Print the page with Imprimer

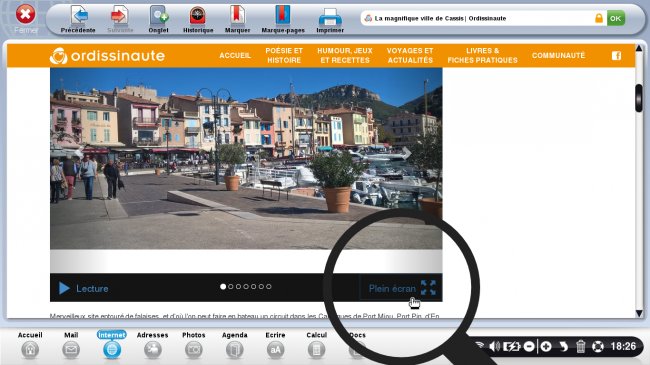330,19
